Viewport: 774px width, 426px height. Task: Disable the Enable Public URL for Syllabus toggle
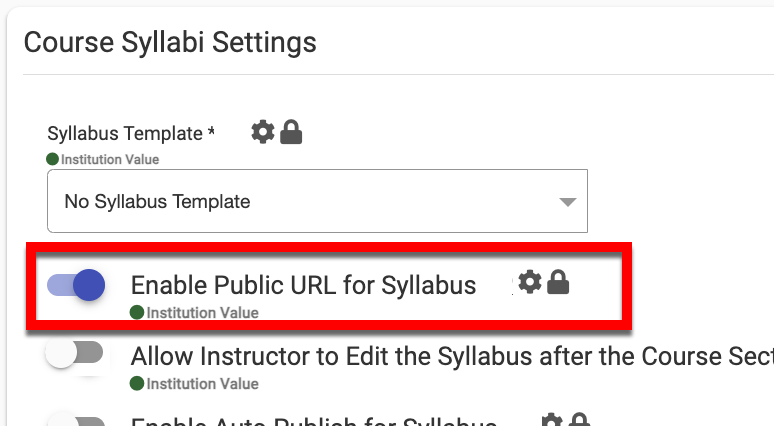(x=76, y=286)
